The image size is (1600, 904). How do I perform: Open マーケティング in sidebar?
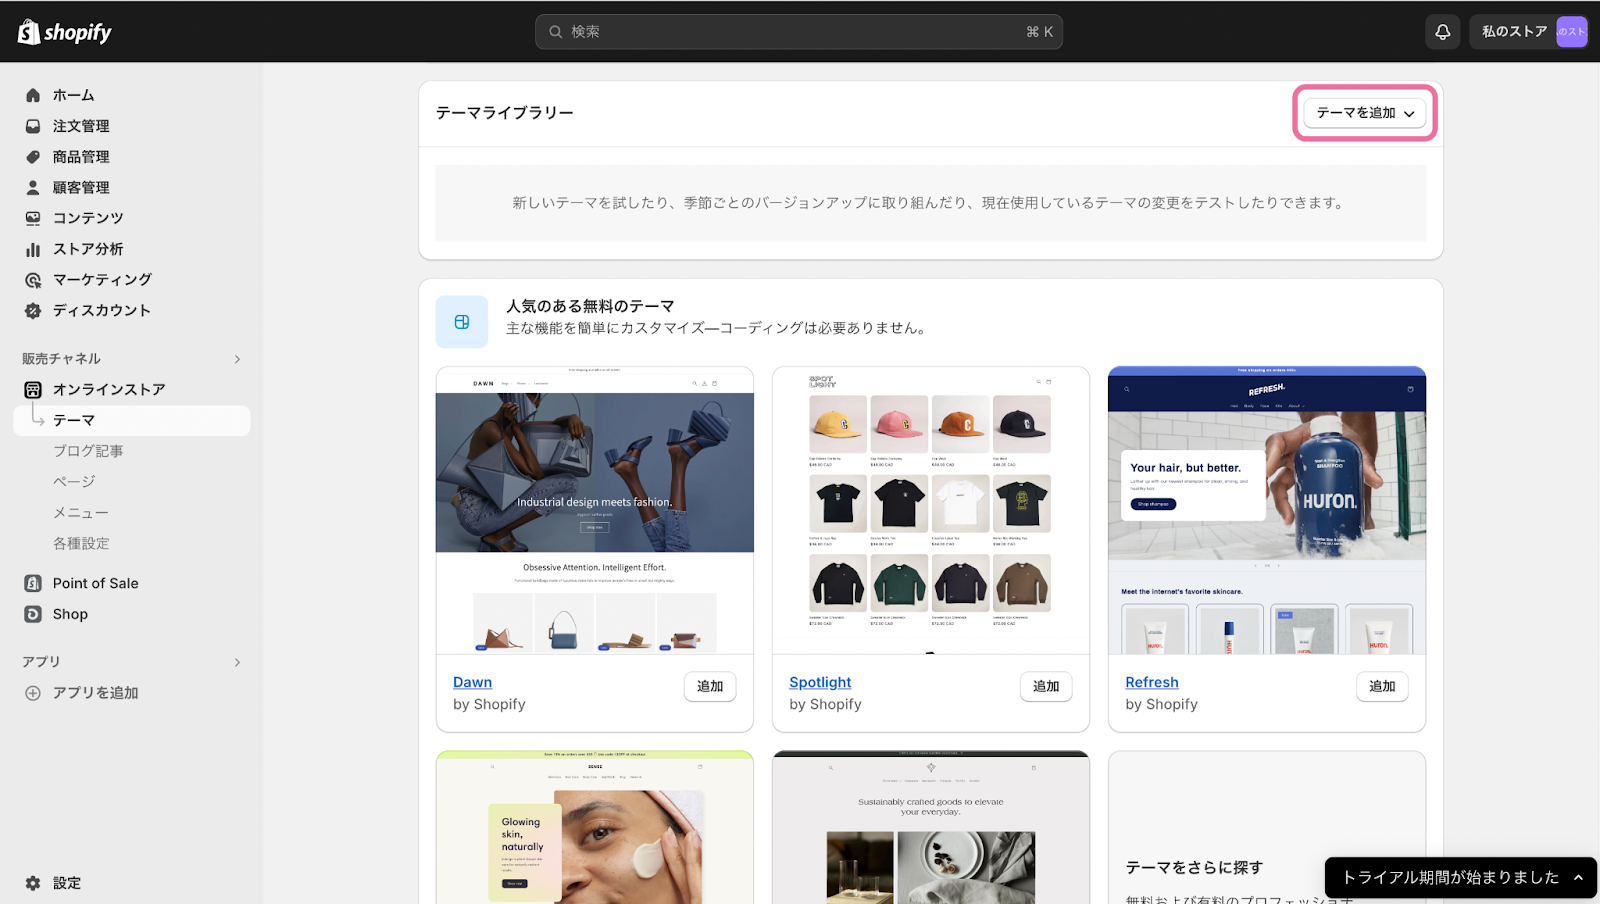(x=102, y=280)
